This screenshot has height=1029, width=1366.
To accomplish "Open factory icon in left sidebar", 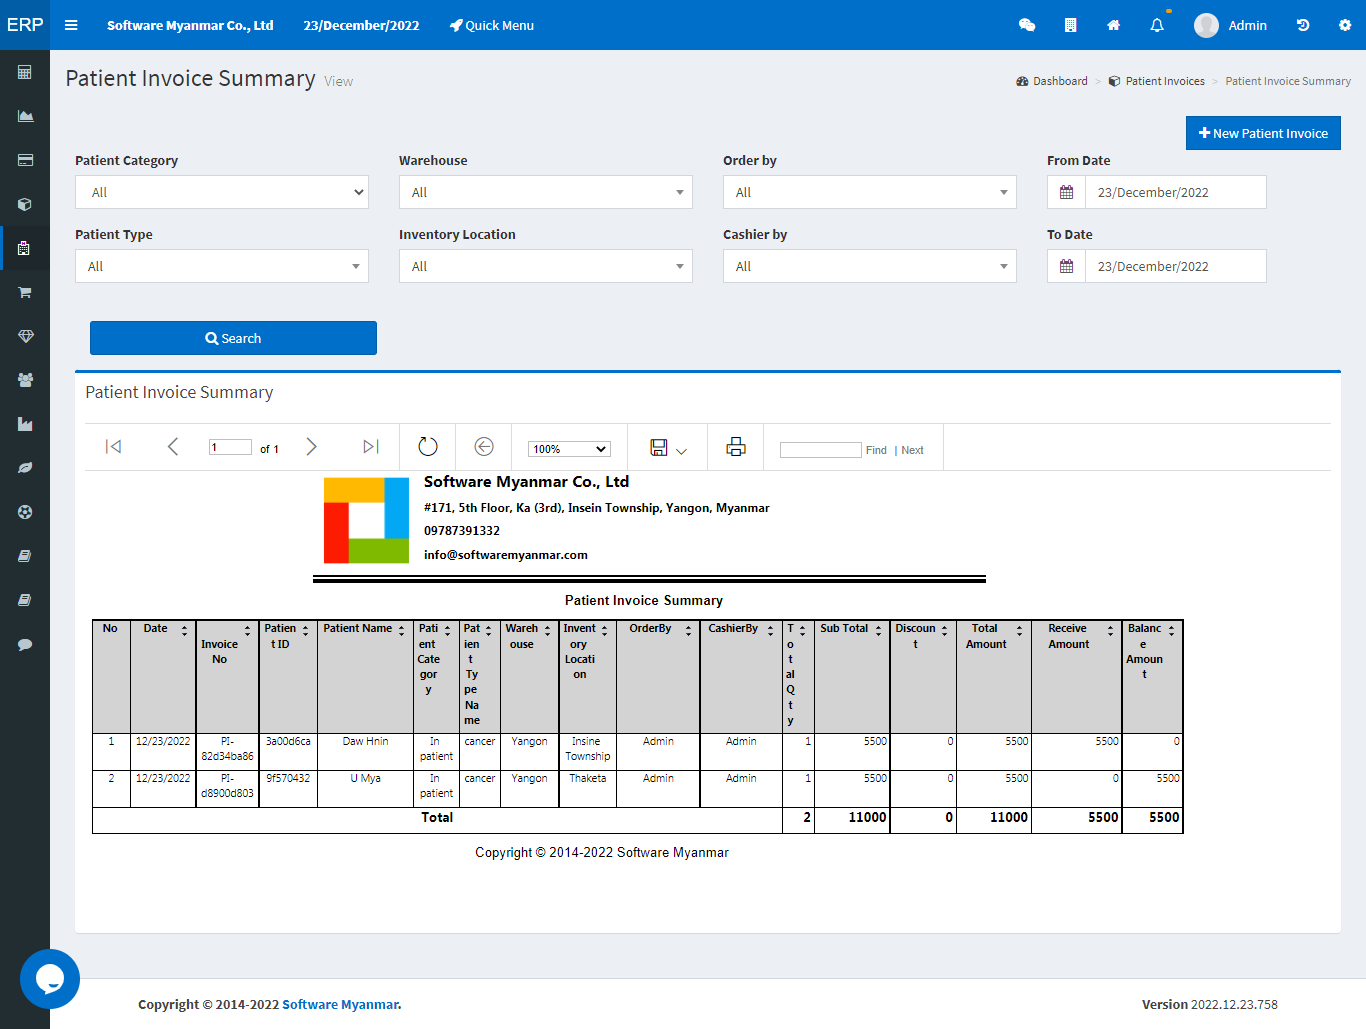I will 25,424.
